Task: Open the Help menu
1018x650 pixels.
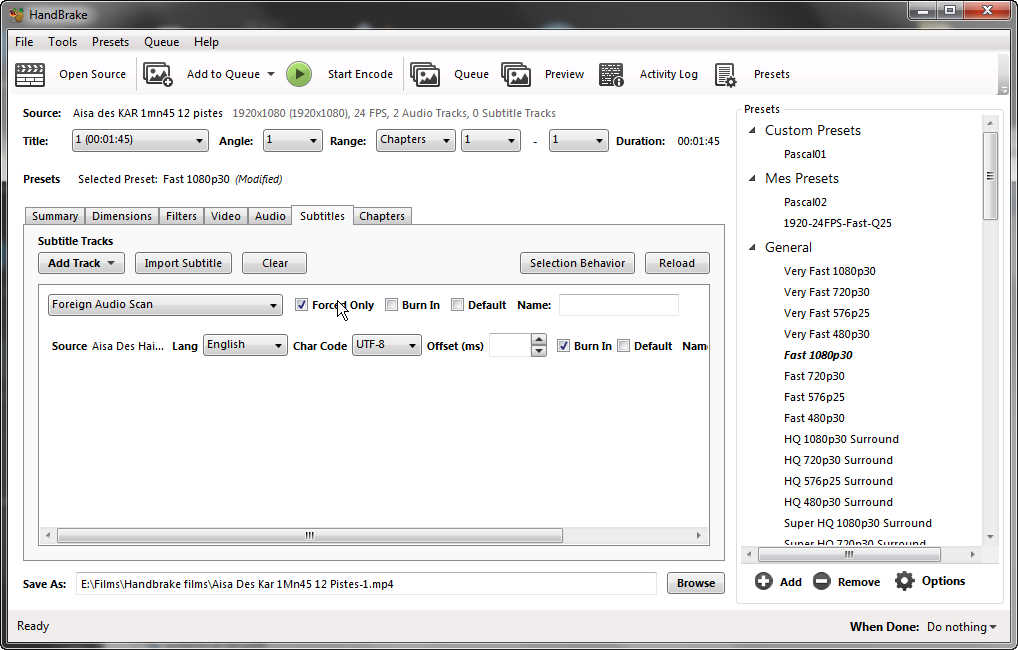Action: tap(206, 42)
